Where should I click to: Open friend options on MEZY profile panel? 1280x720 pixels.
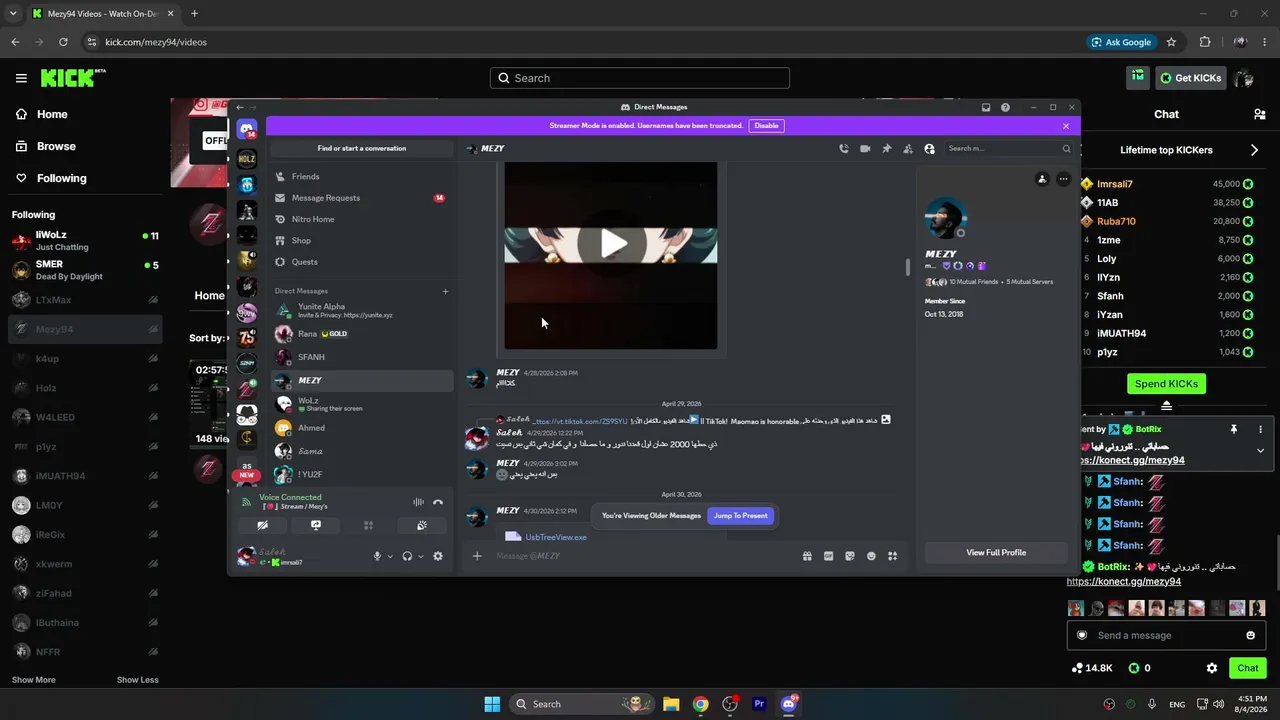click(1042, 179)
